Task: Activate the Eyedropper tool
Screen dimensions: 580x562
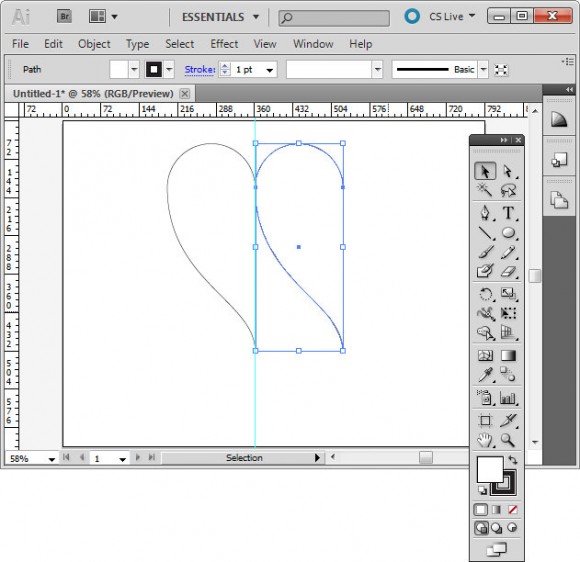Action: 485,374
